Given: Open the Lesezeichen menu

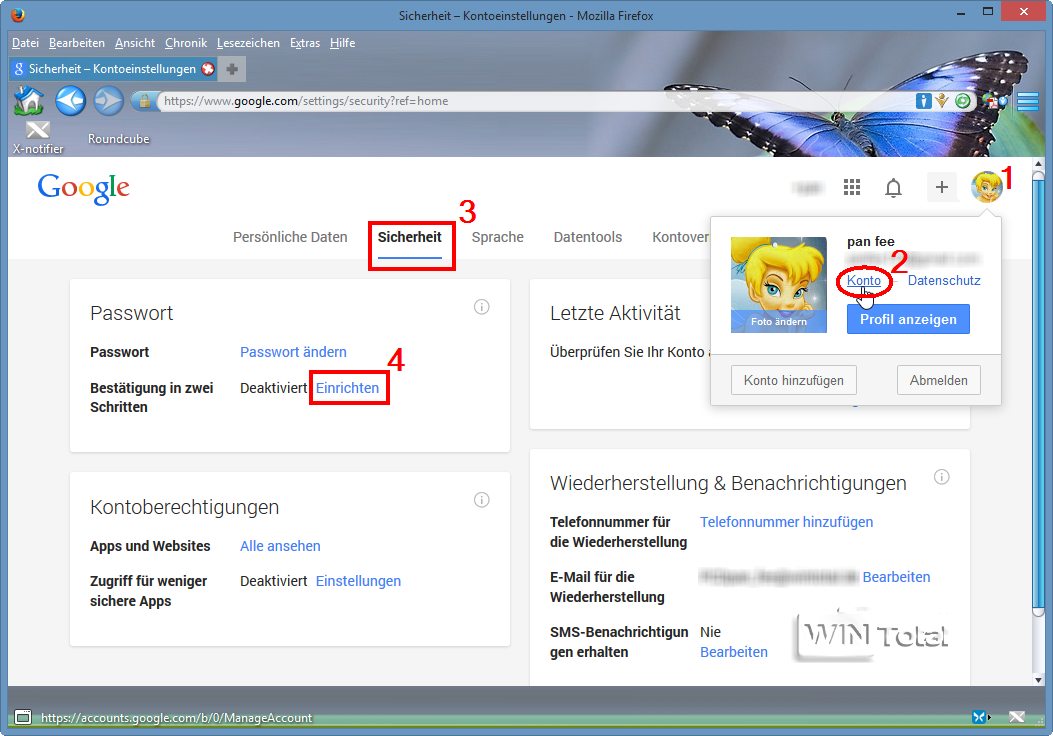Looking at the screenshot, I should click(248, 43).
